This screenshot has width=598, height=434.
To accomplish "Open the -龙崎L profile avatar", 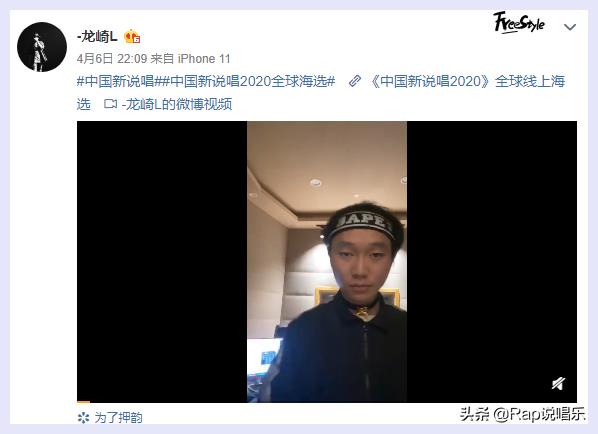I will point(42,47).
